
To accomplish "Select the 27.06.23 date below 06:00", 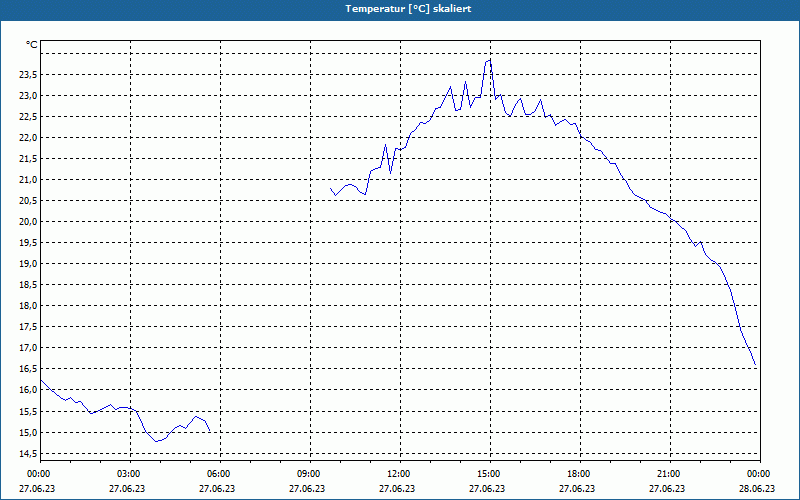I will coord(217,489).
